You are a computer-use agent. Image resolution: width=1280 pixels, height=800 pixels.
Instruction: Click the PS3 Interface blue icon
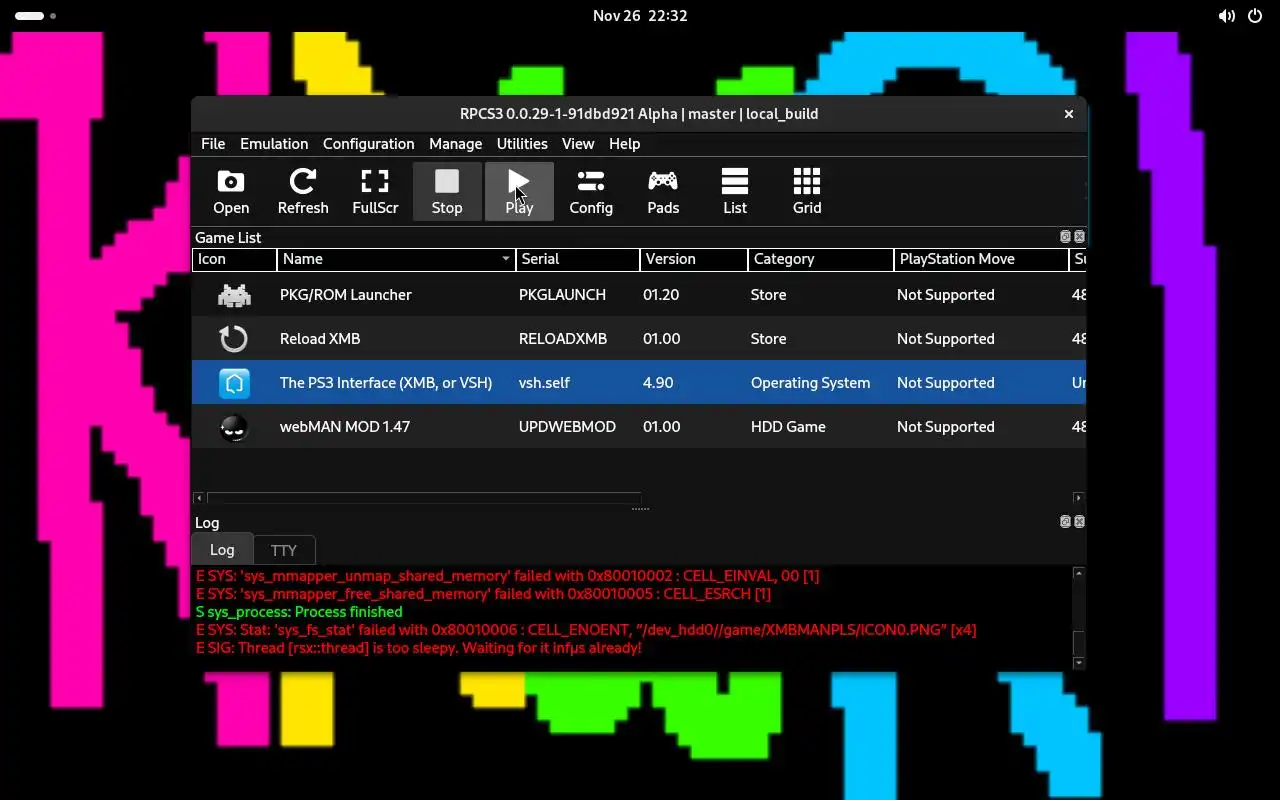tap(234, 383)
